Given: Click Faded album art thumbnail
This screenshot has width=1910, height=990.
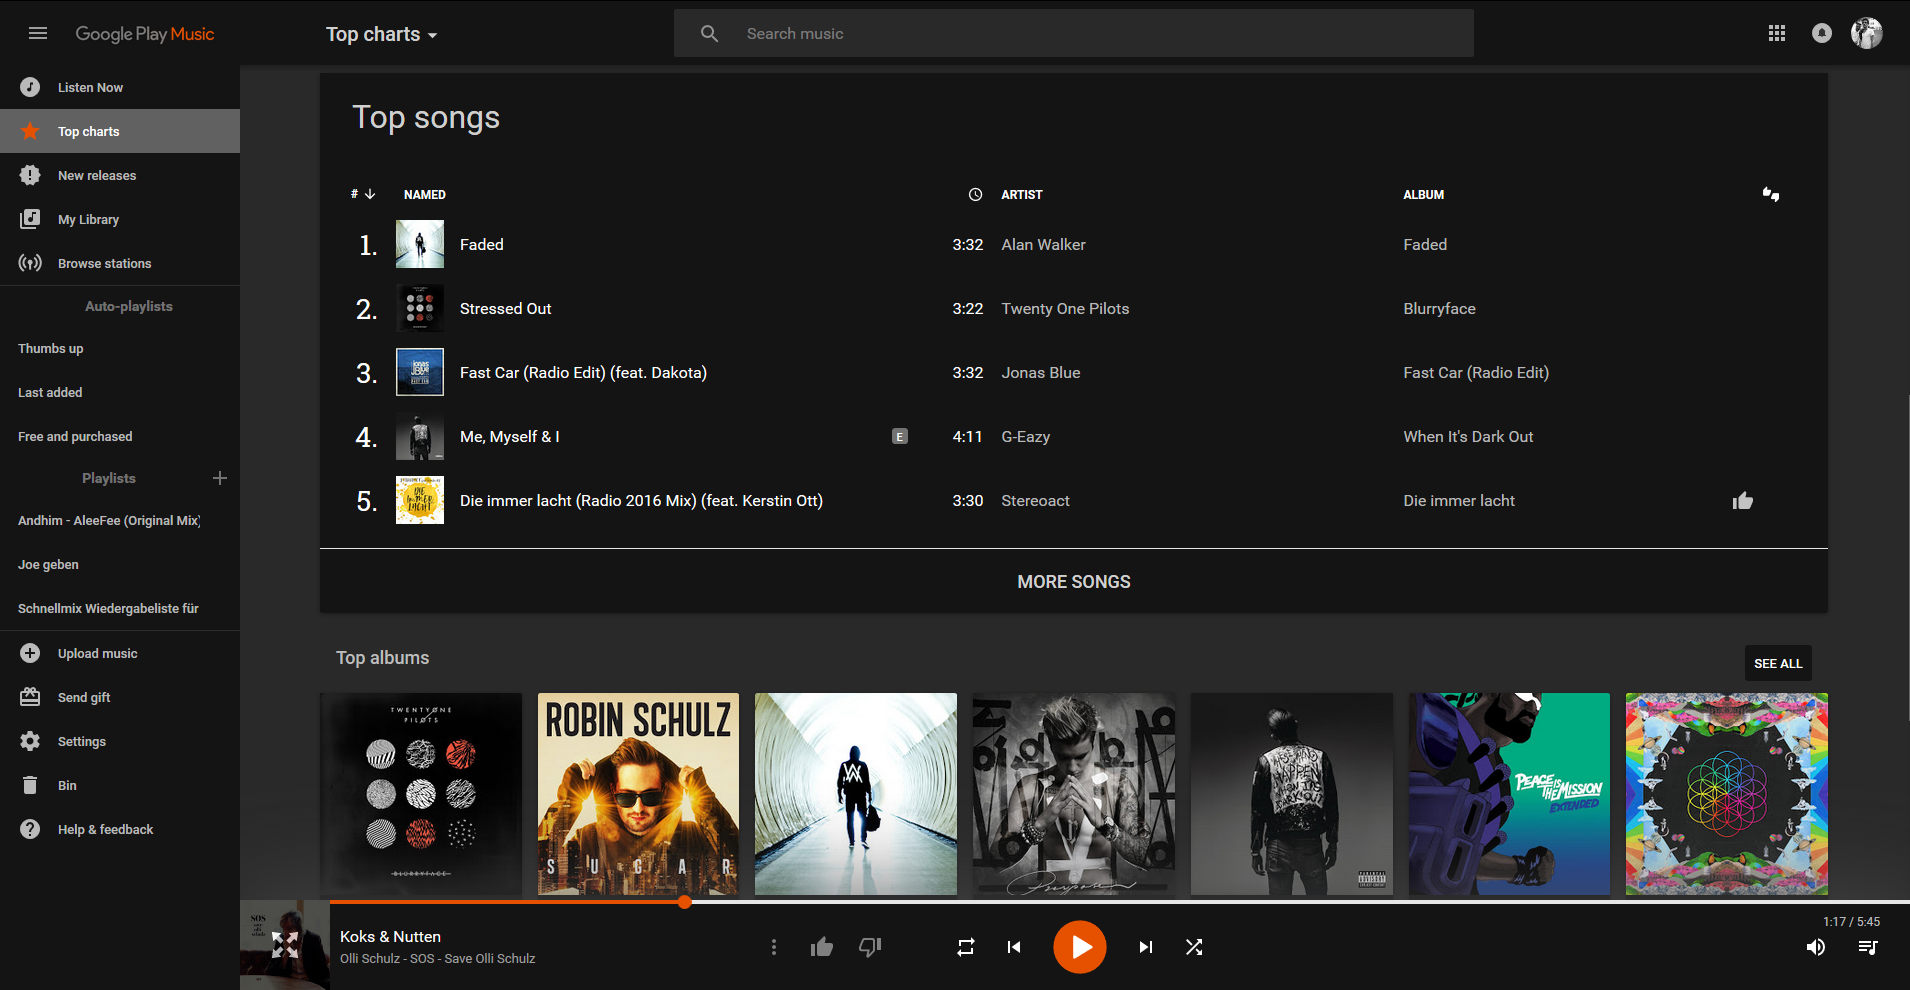Looking at the screenshot, I should click(420, 244).
